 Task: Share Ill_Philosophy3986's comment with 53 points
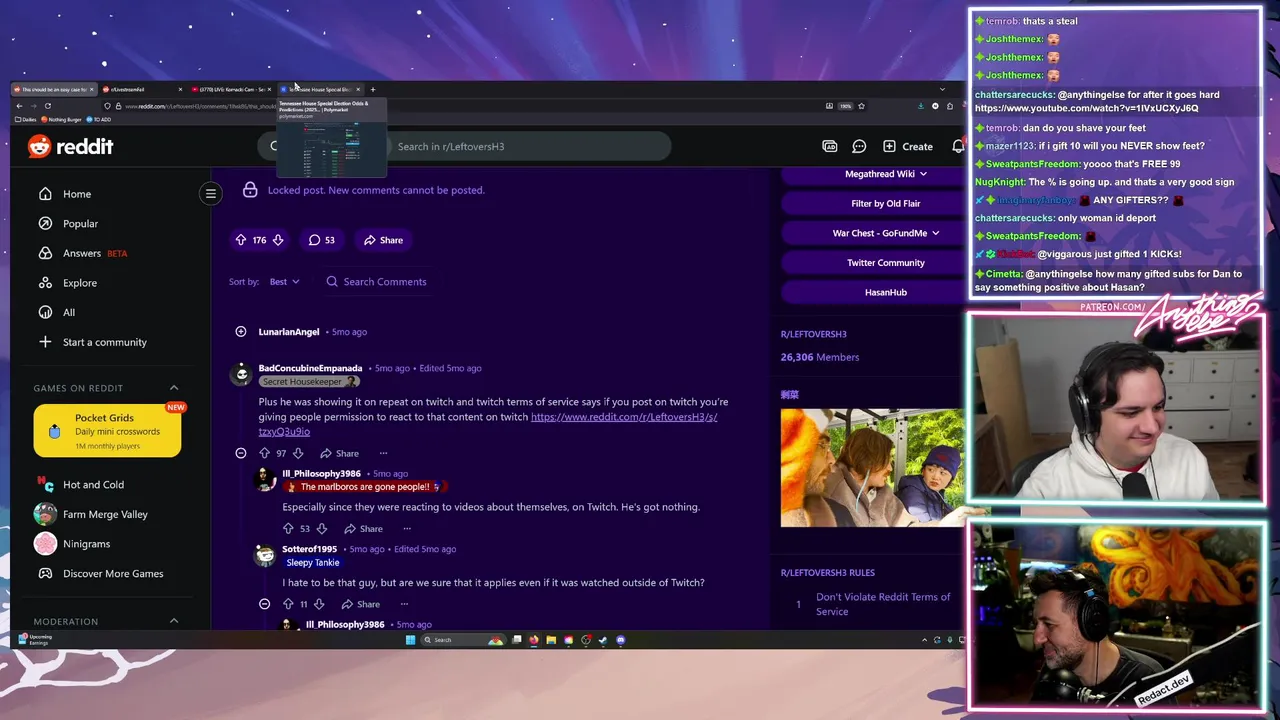pos(362,528)
